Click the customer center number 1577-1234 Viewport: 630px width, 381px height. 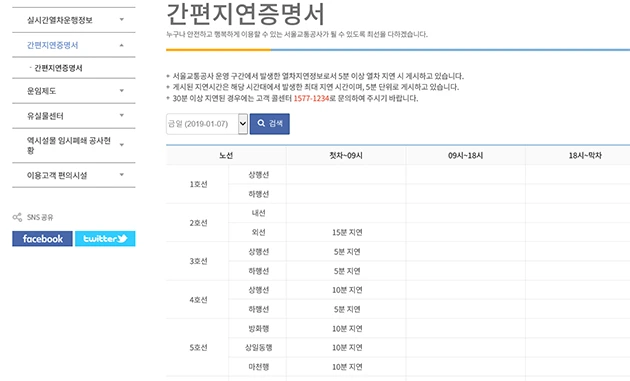click(311, 98)
